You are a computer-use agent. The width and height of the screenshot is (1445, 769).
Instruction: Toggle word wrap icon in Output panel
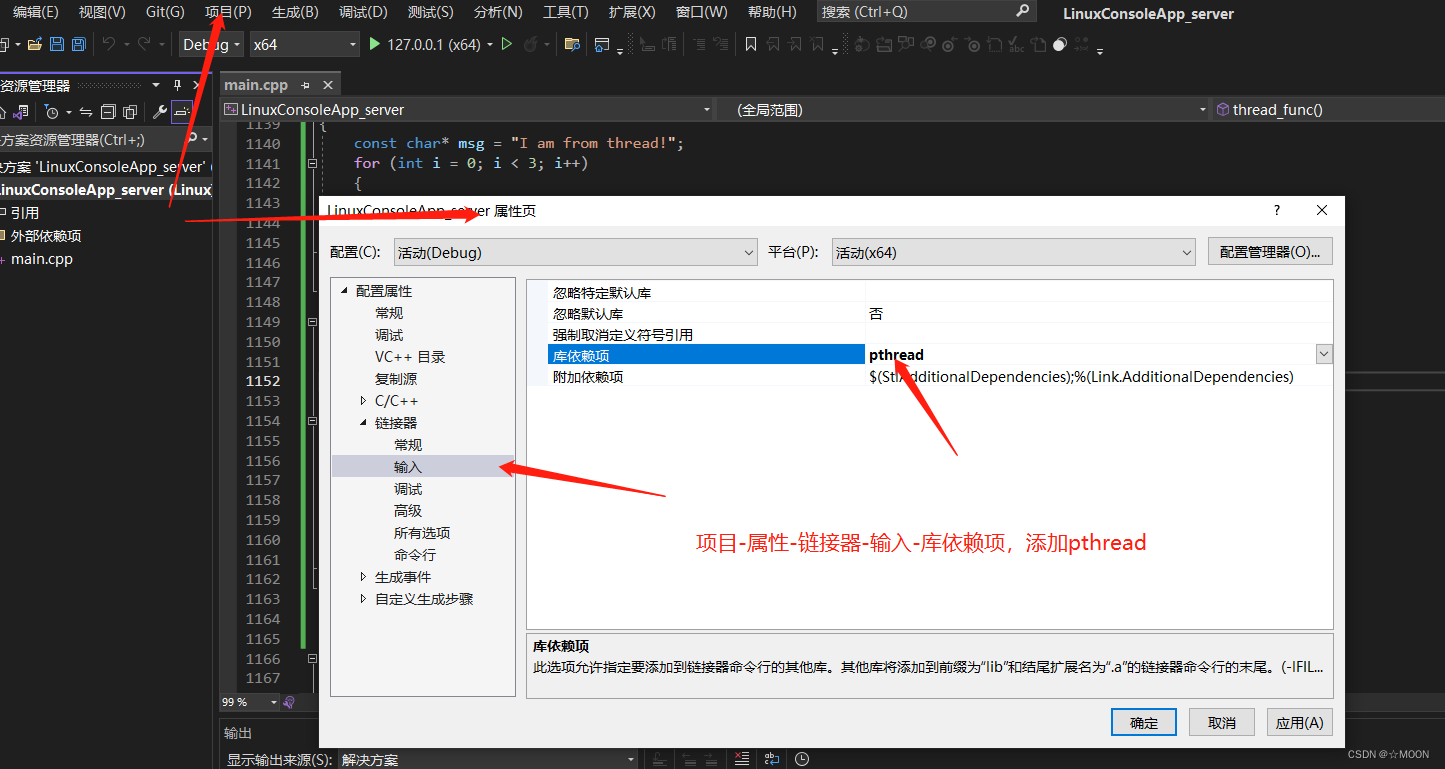[x=772, y=759]
